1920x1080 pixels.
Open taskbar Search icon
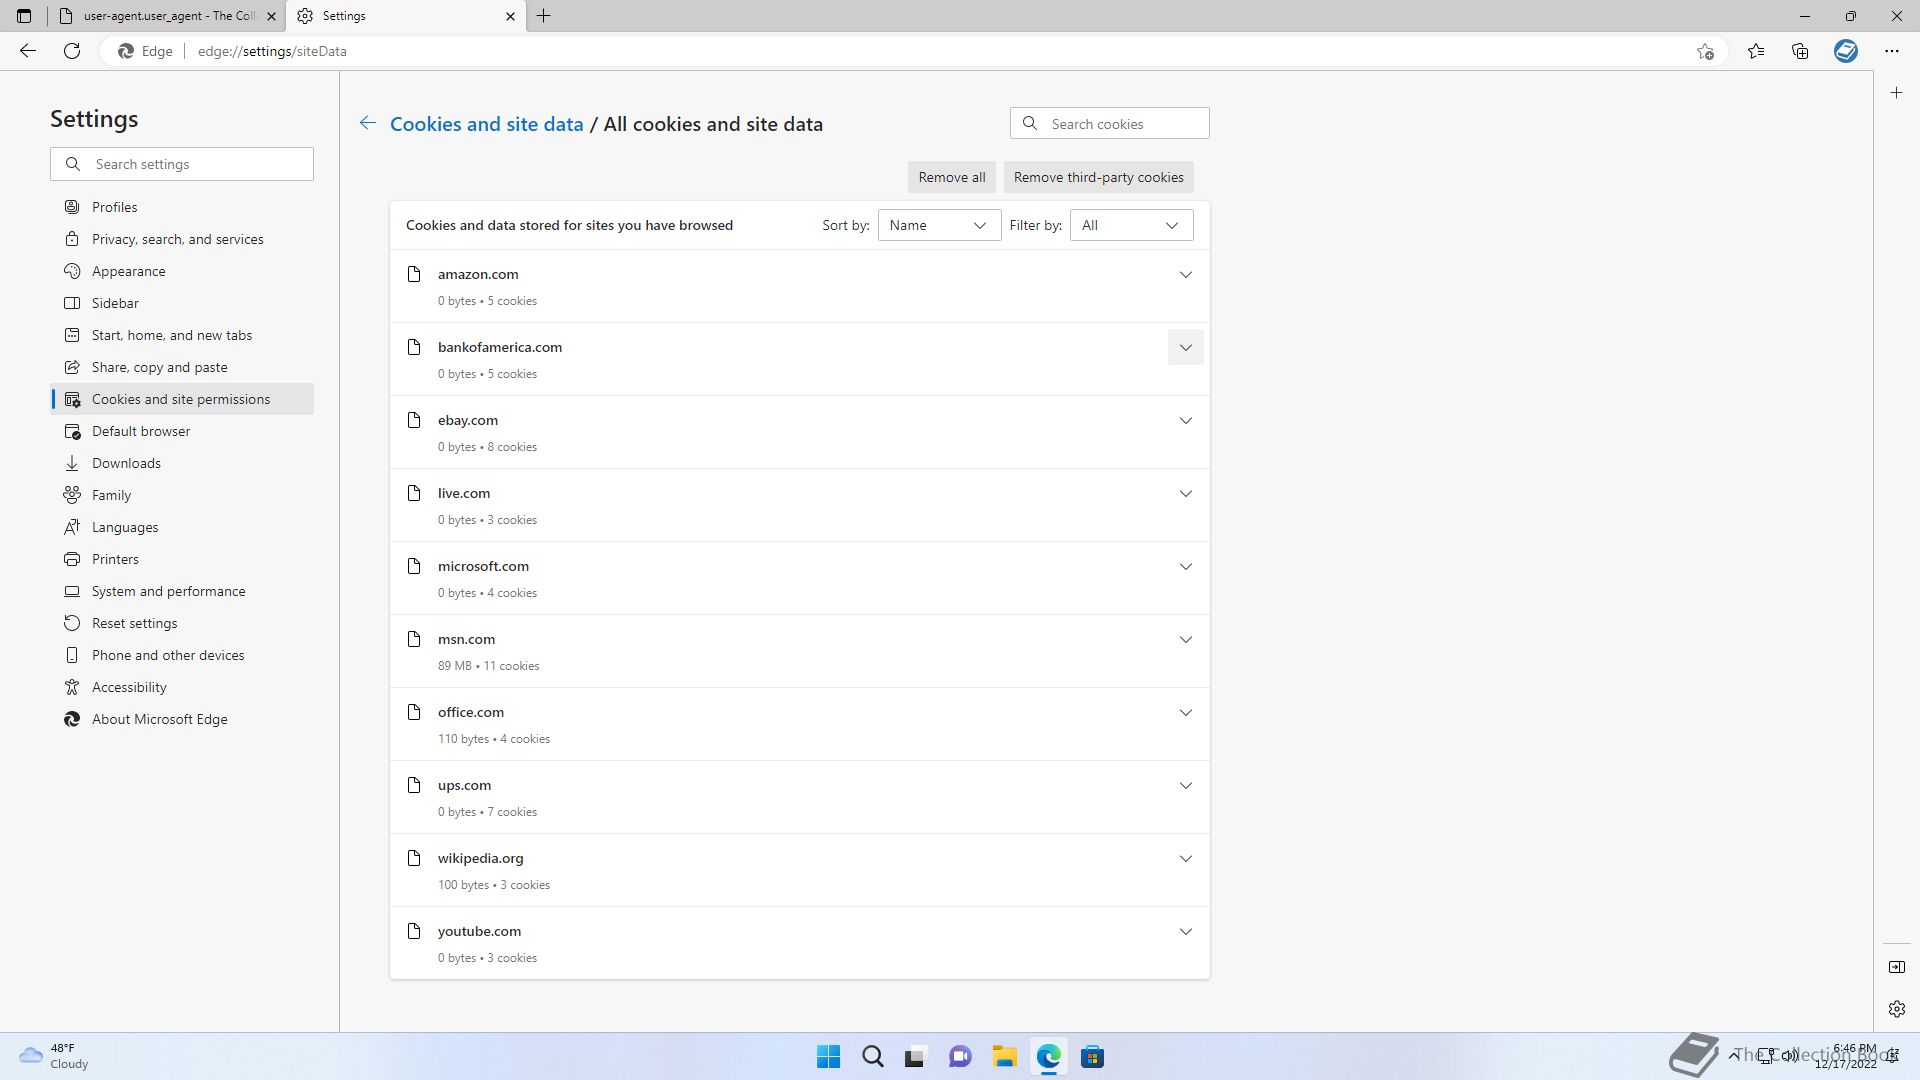(x=872, y=1057)
